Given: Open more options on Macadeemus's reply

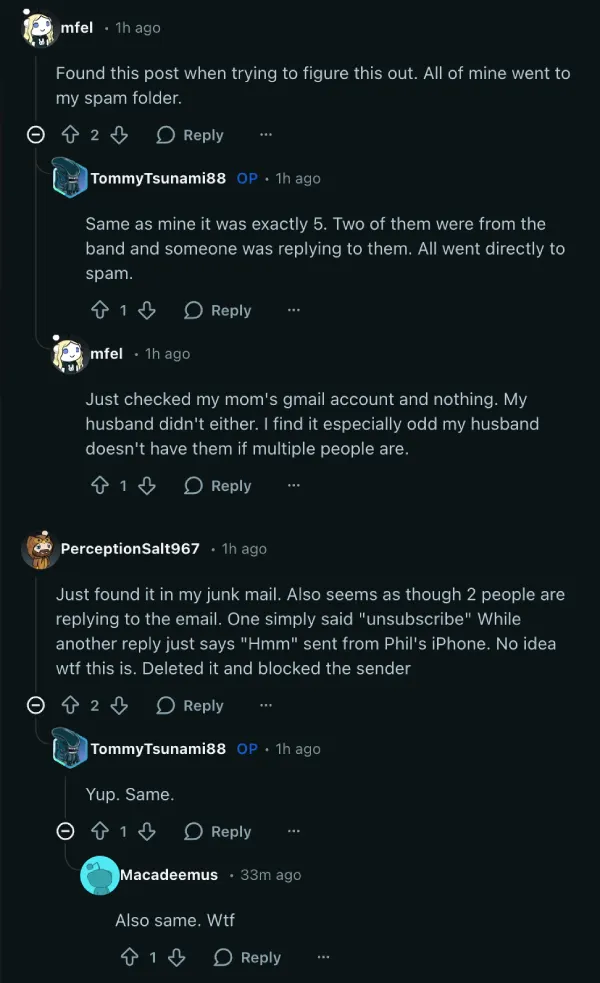Looking at the screenshot, I should (323, 958).
